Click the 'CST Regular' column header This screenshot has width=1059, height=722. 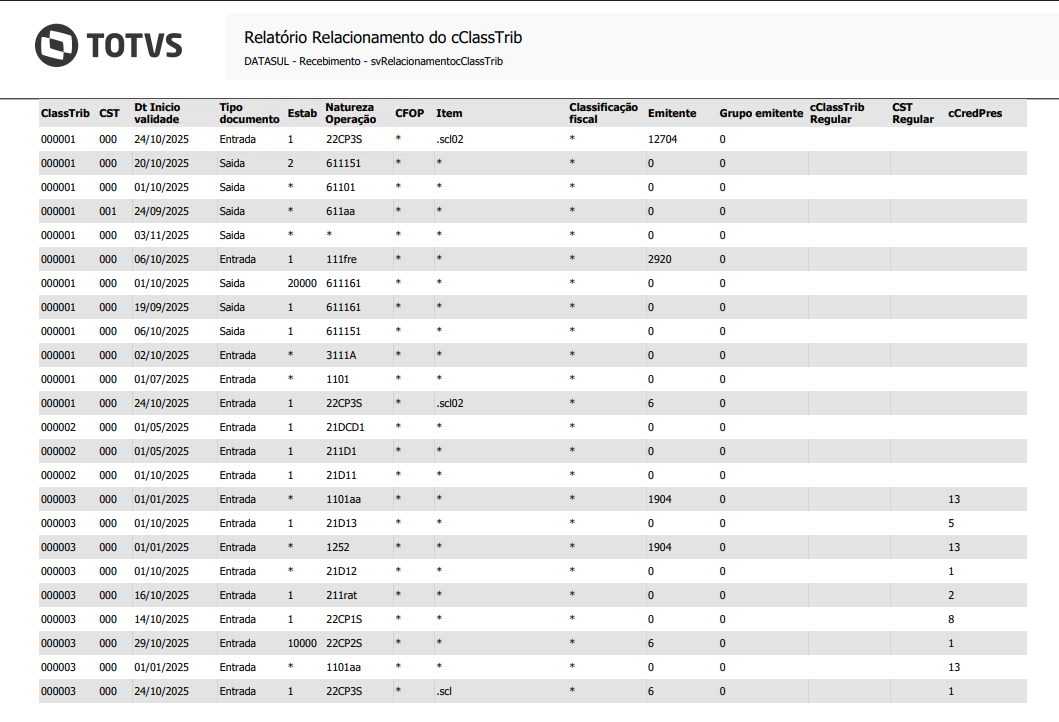(x=913, y=113)
